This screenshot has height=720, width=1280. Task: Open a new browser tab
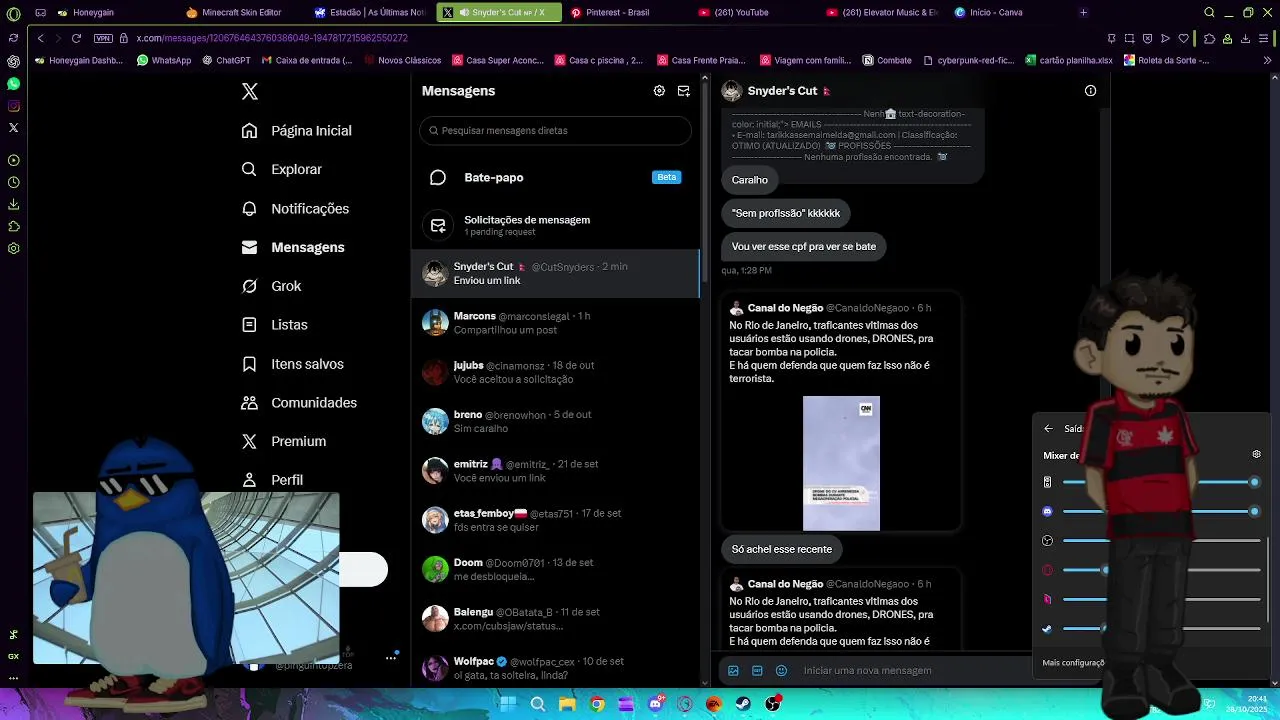pos(1083,12)
